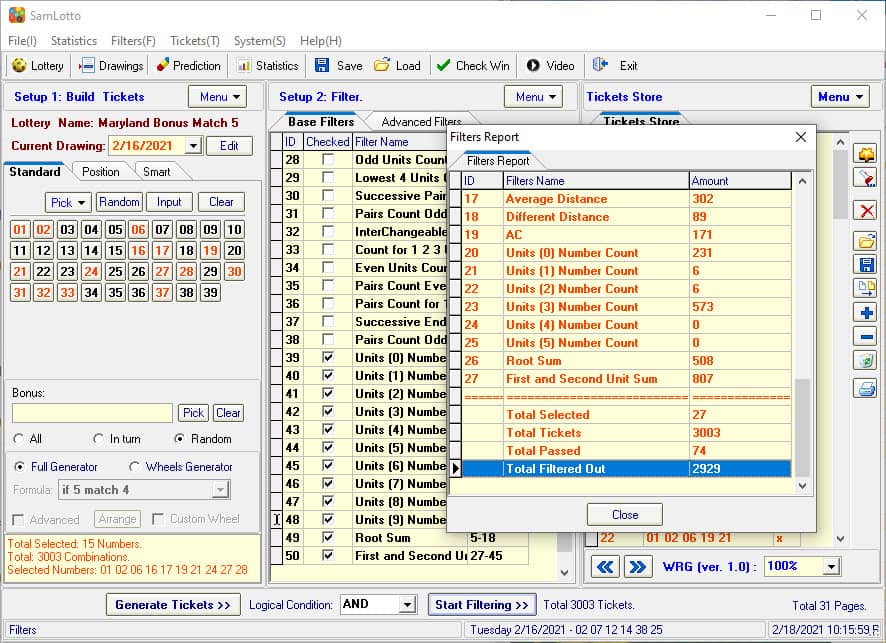Click the blue plus add icon in Tickets Store
This screenshot has width=886, height=643.
(866, 312)
